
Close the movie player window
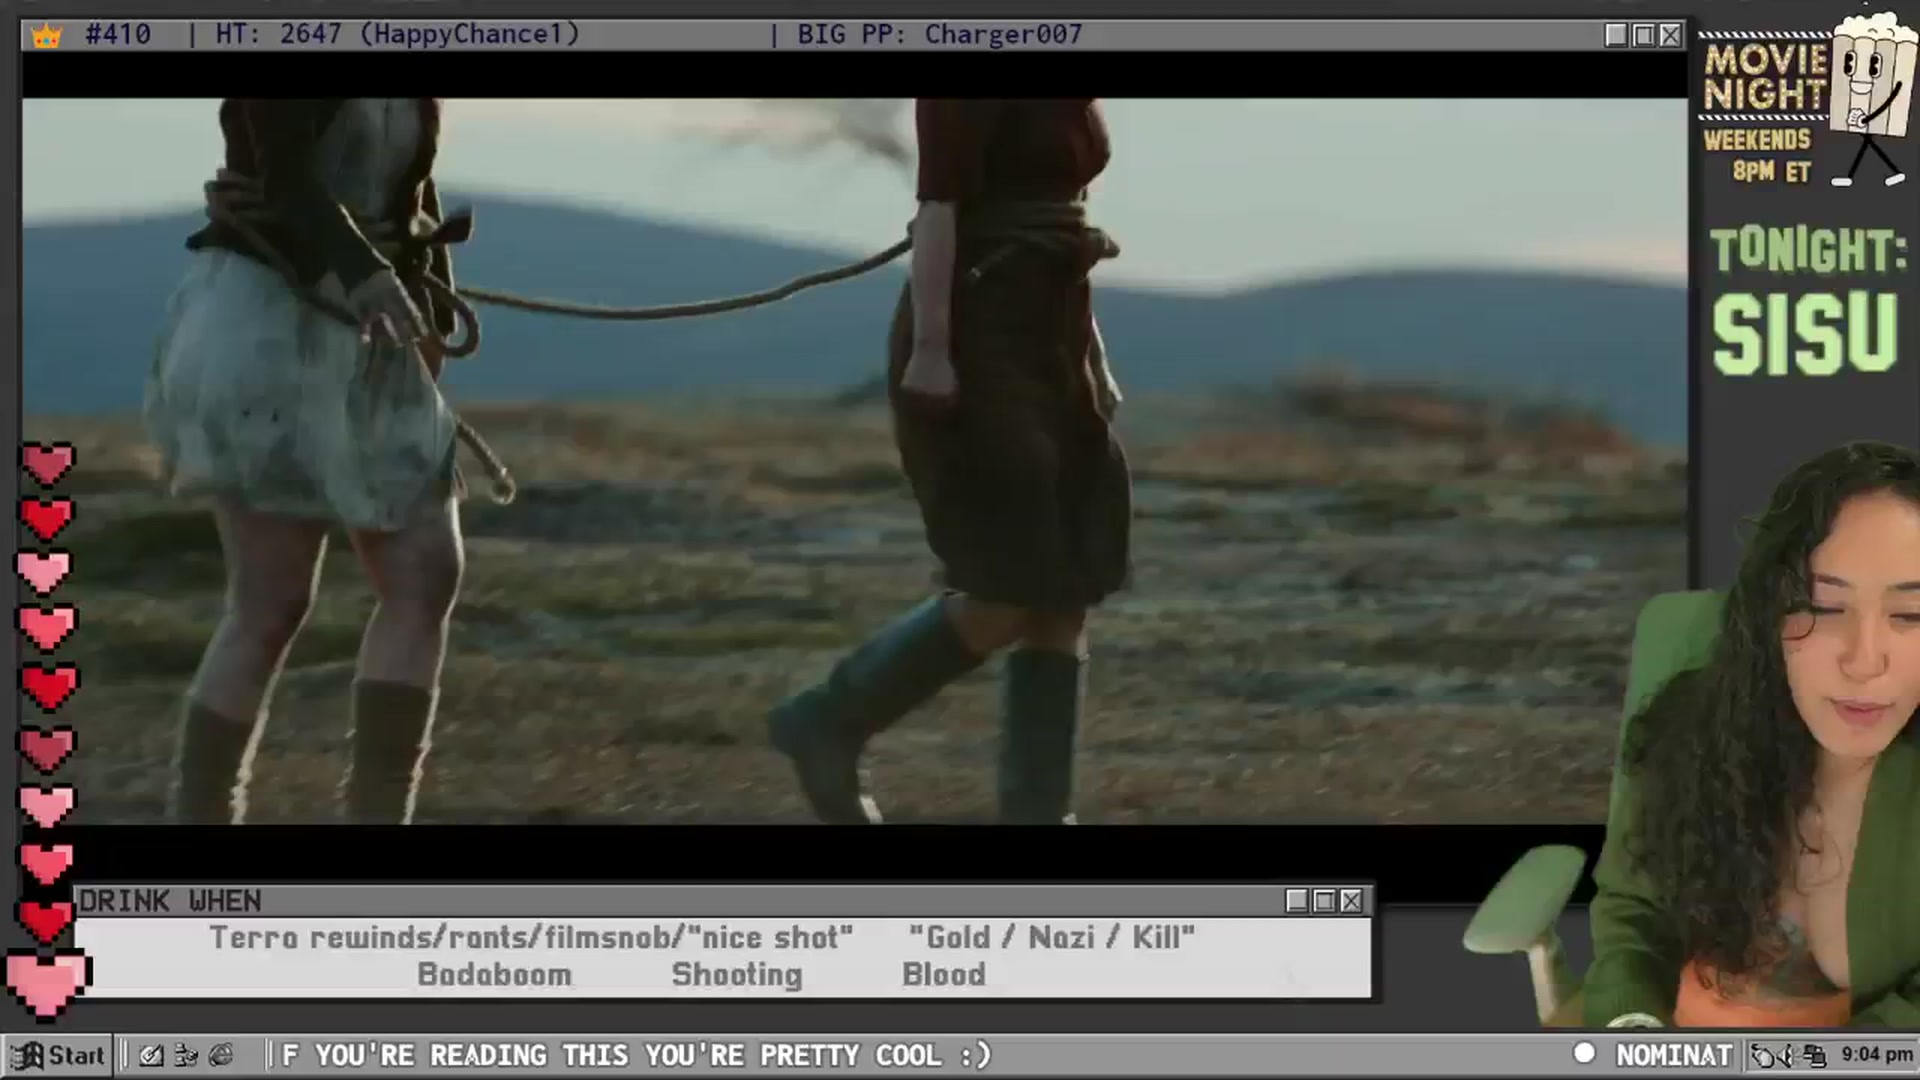click(x=1670, y=35)
